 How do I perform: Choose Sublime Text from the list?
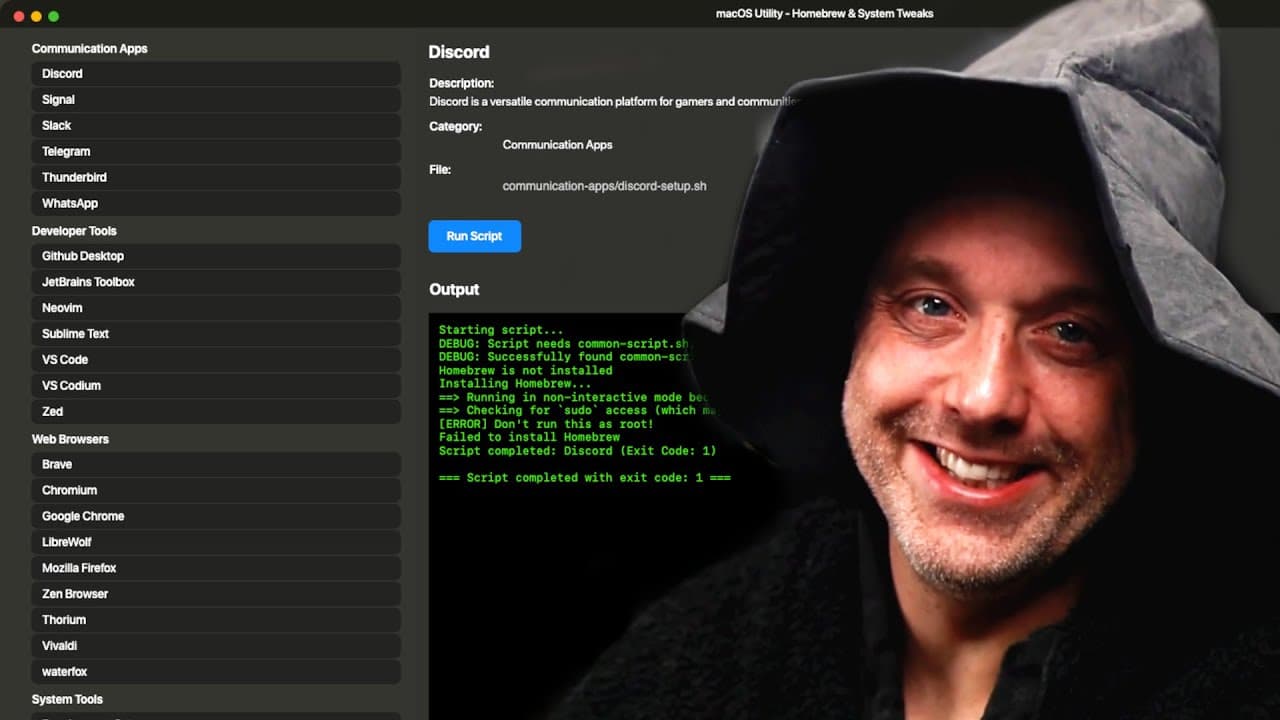[x=216, y=334]
